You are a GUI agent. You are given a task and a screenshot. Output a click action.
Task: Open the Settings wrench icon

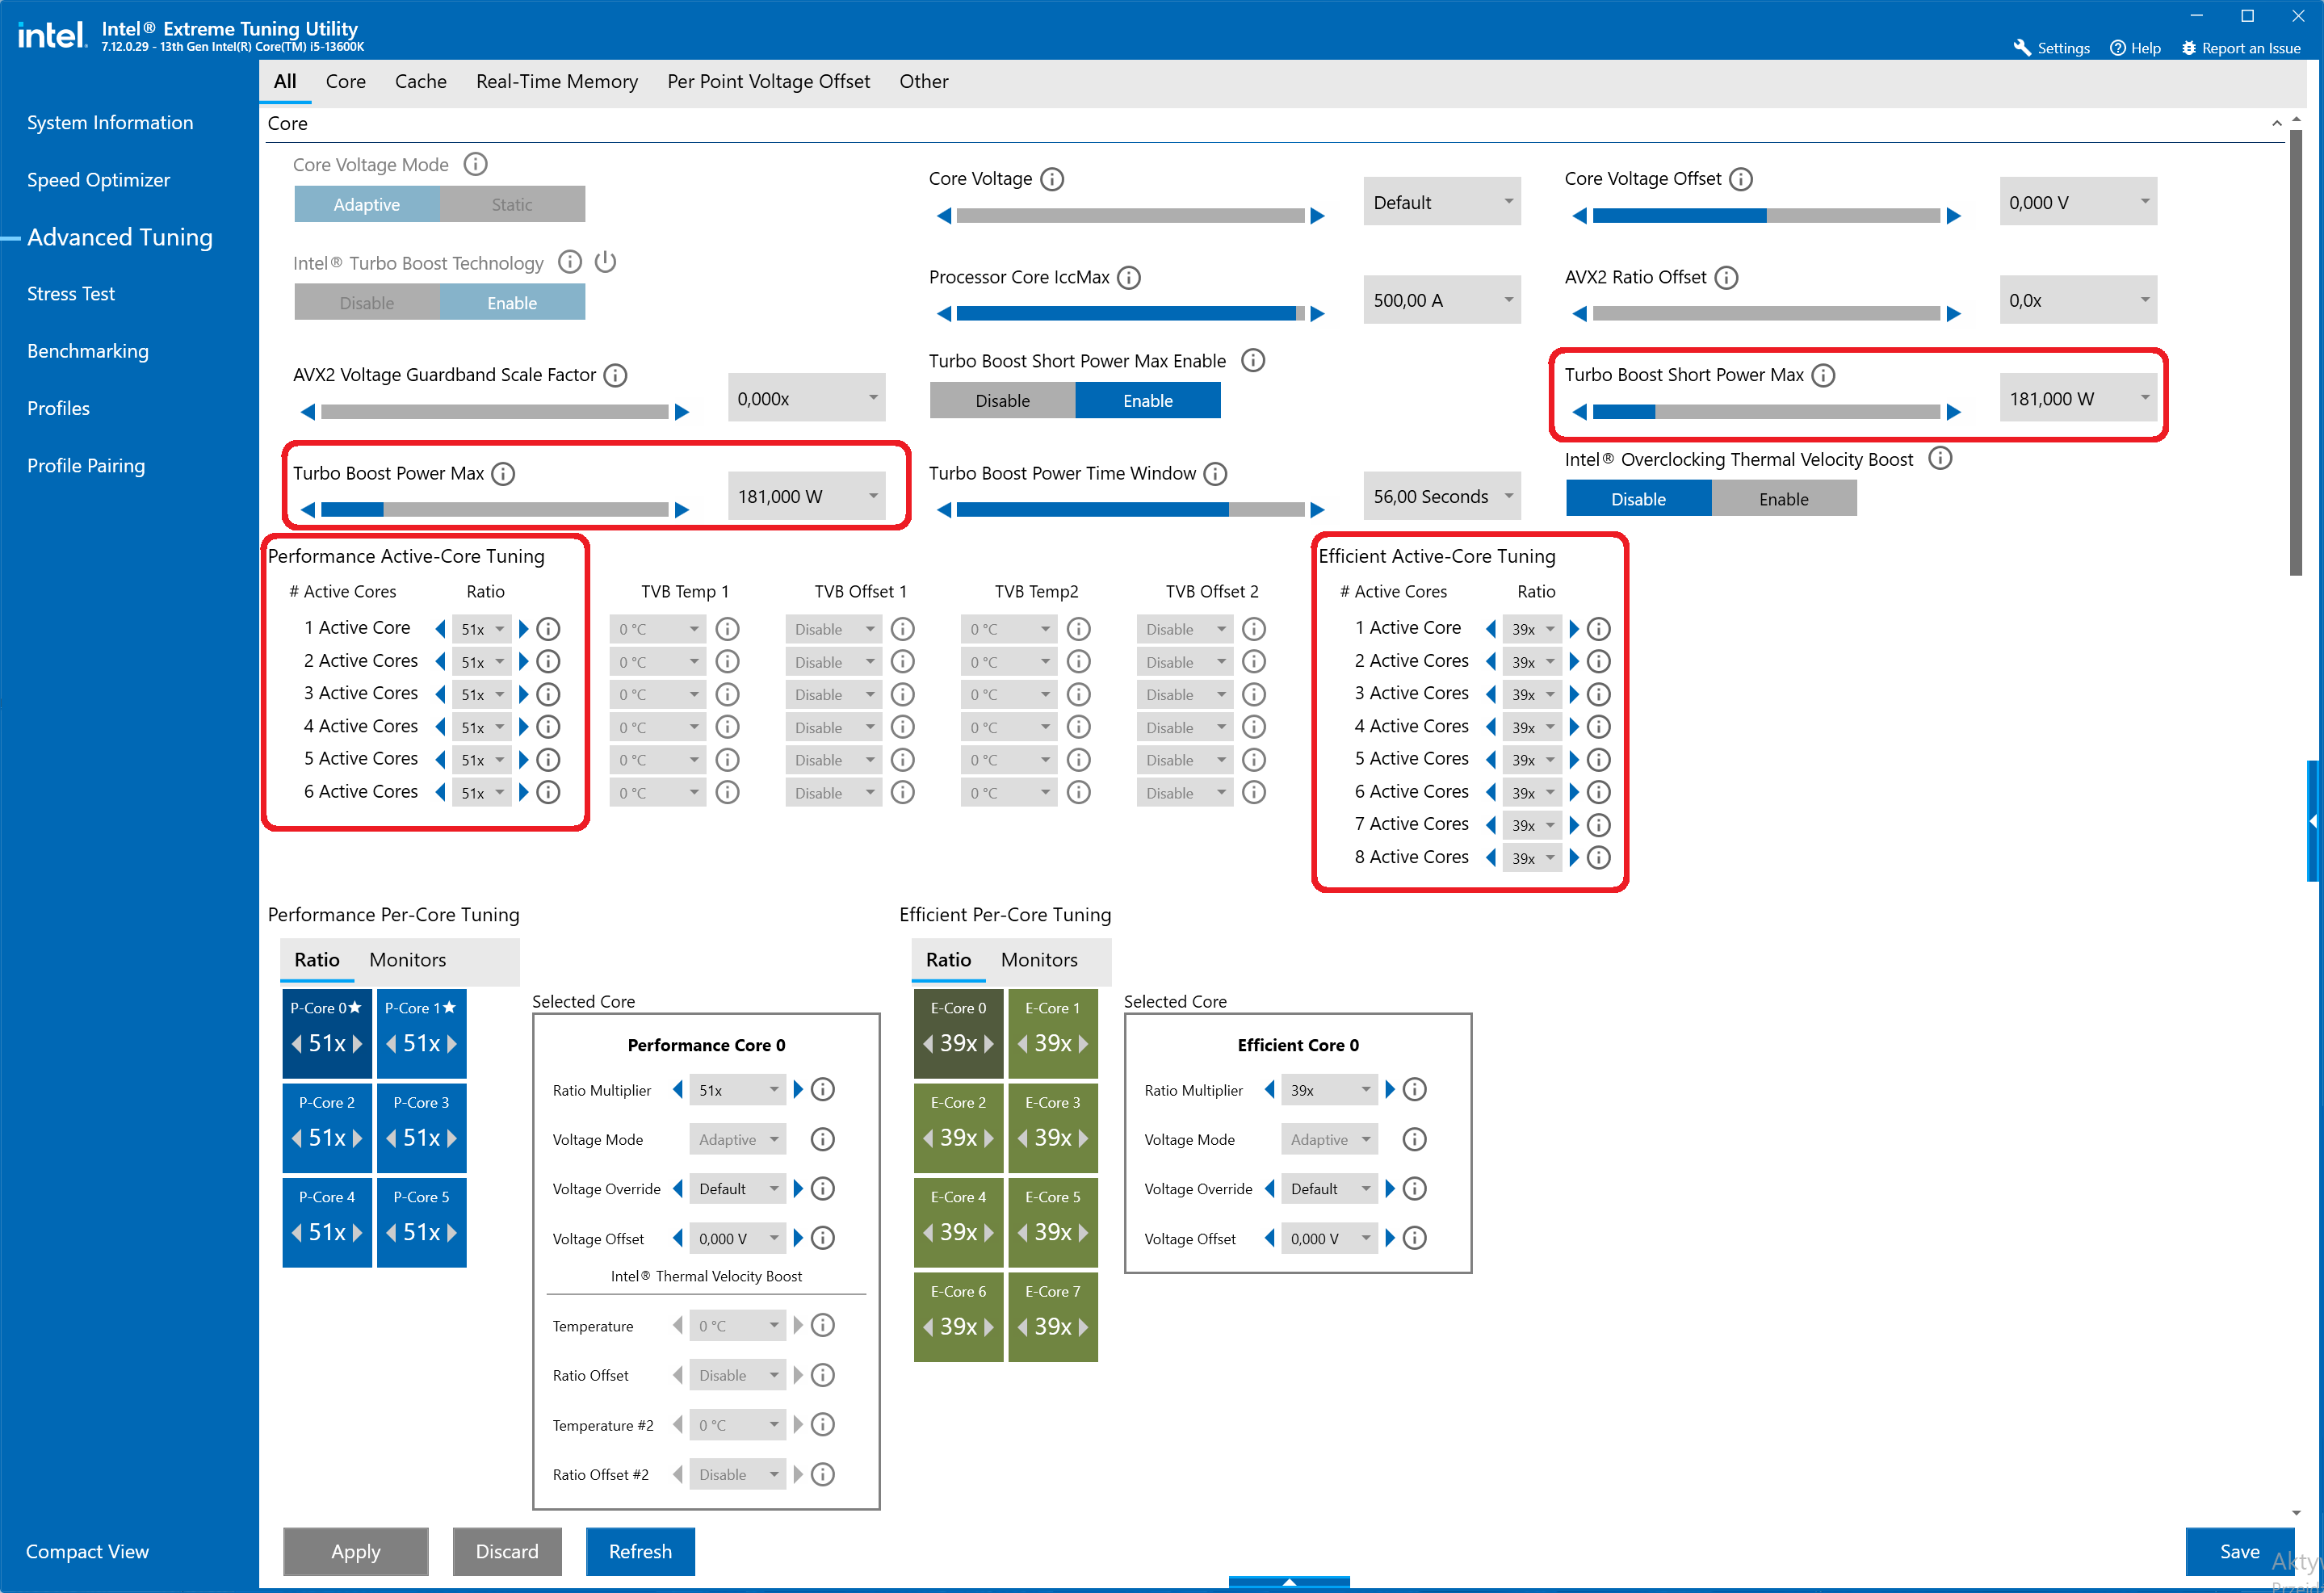tap(2022, 48)
